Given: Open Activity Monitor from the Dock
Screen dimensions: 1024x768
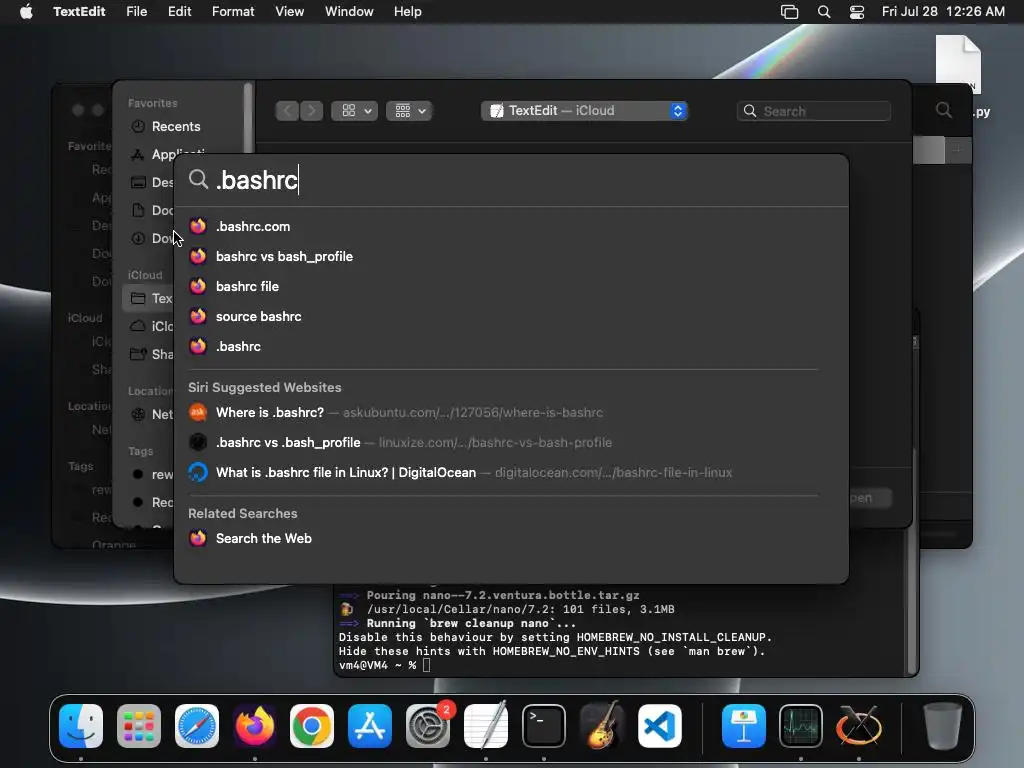Looking at the screenshot, I should tap(801, 726).
